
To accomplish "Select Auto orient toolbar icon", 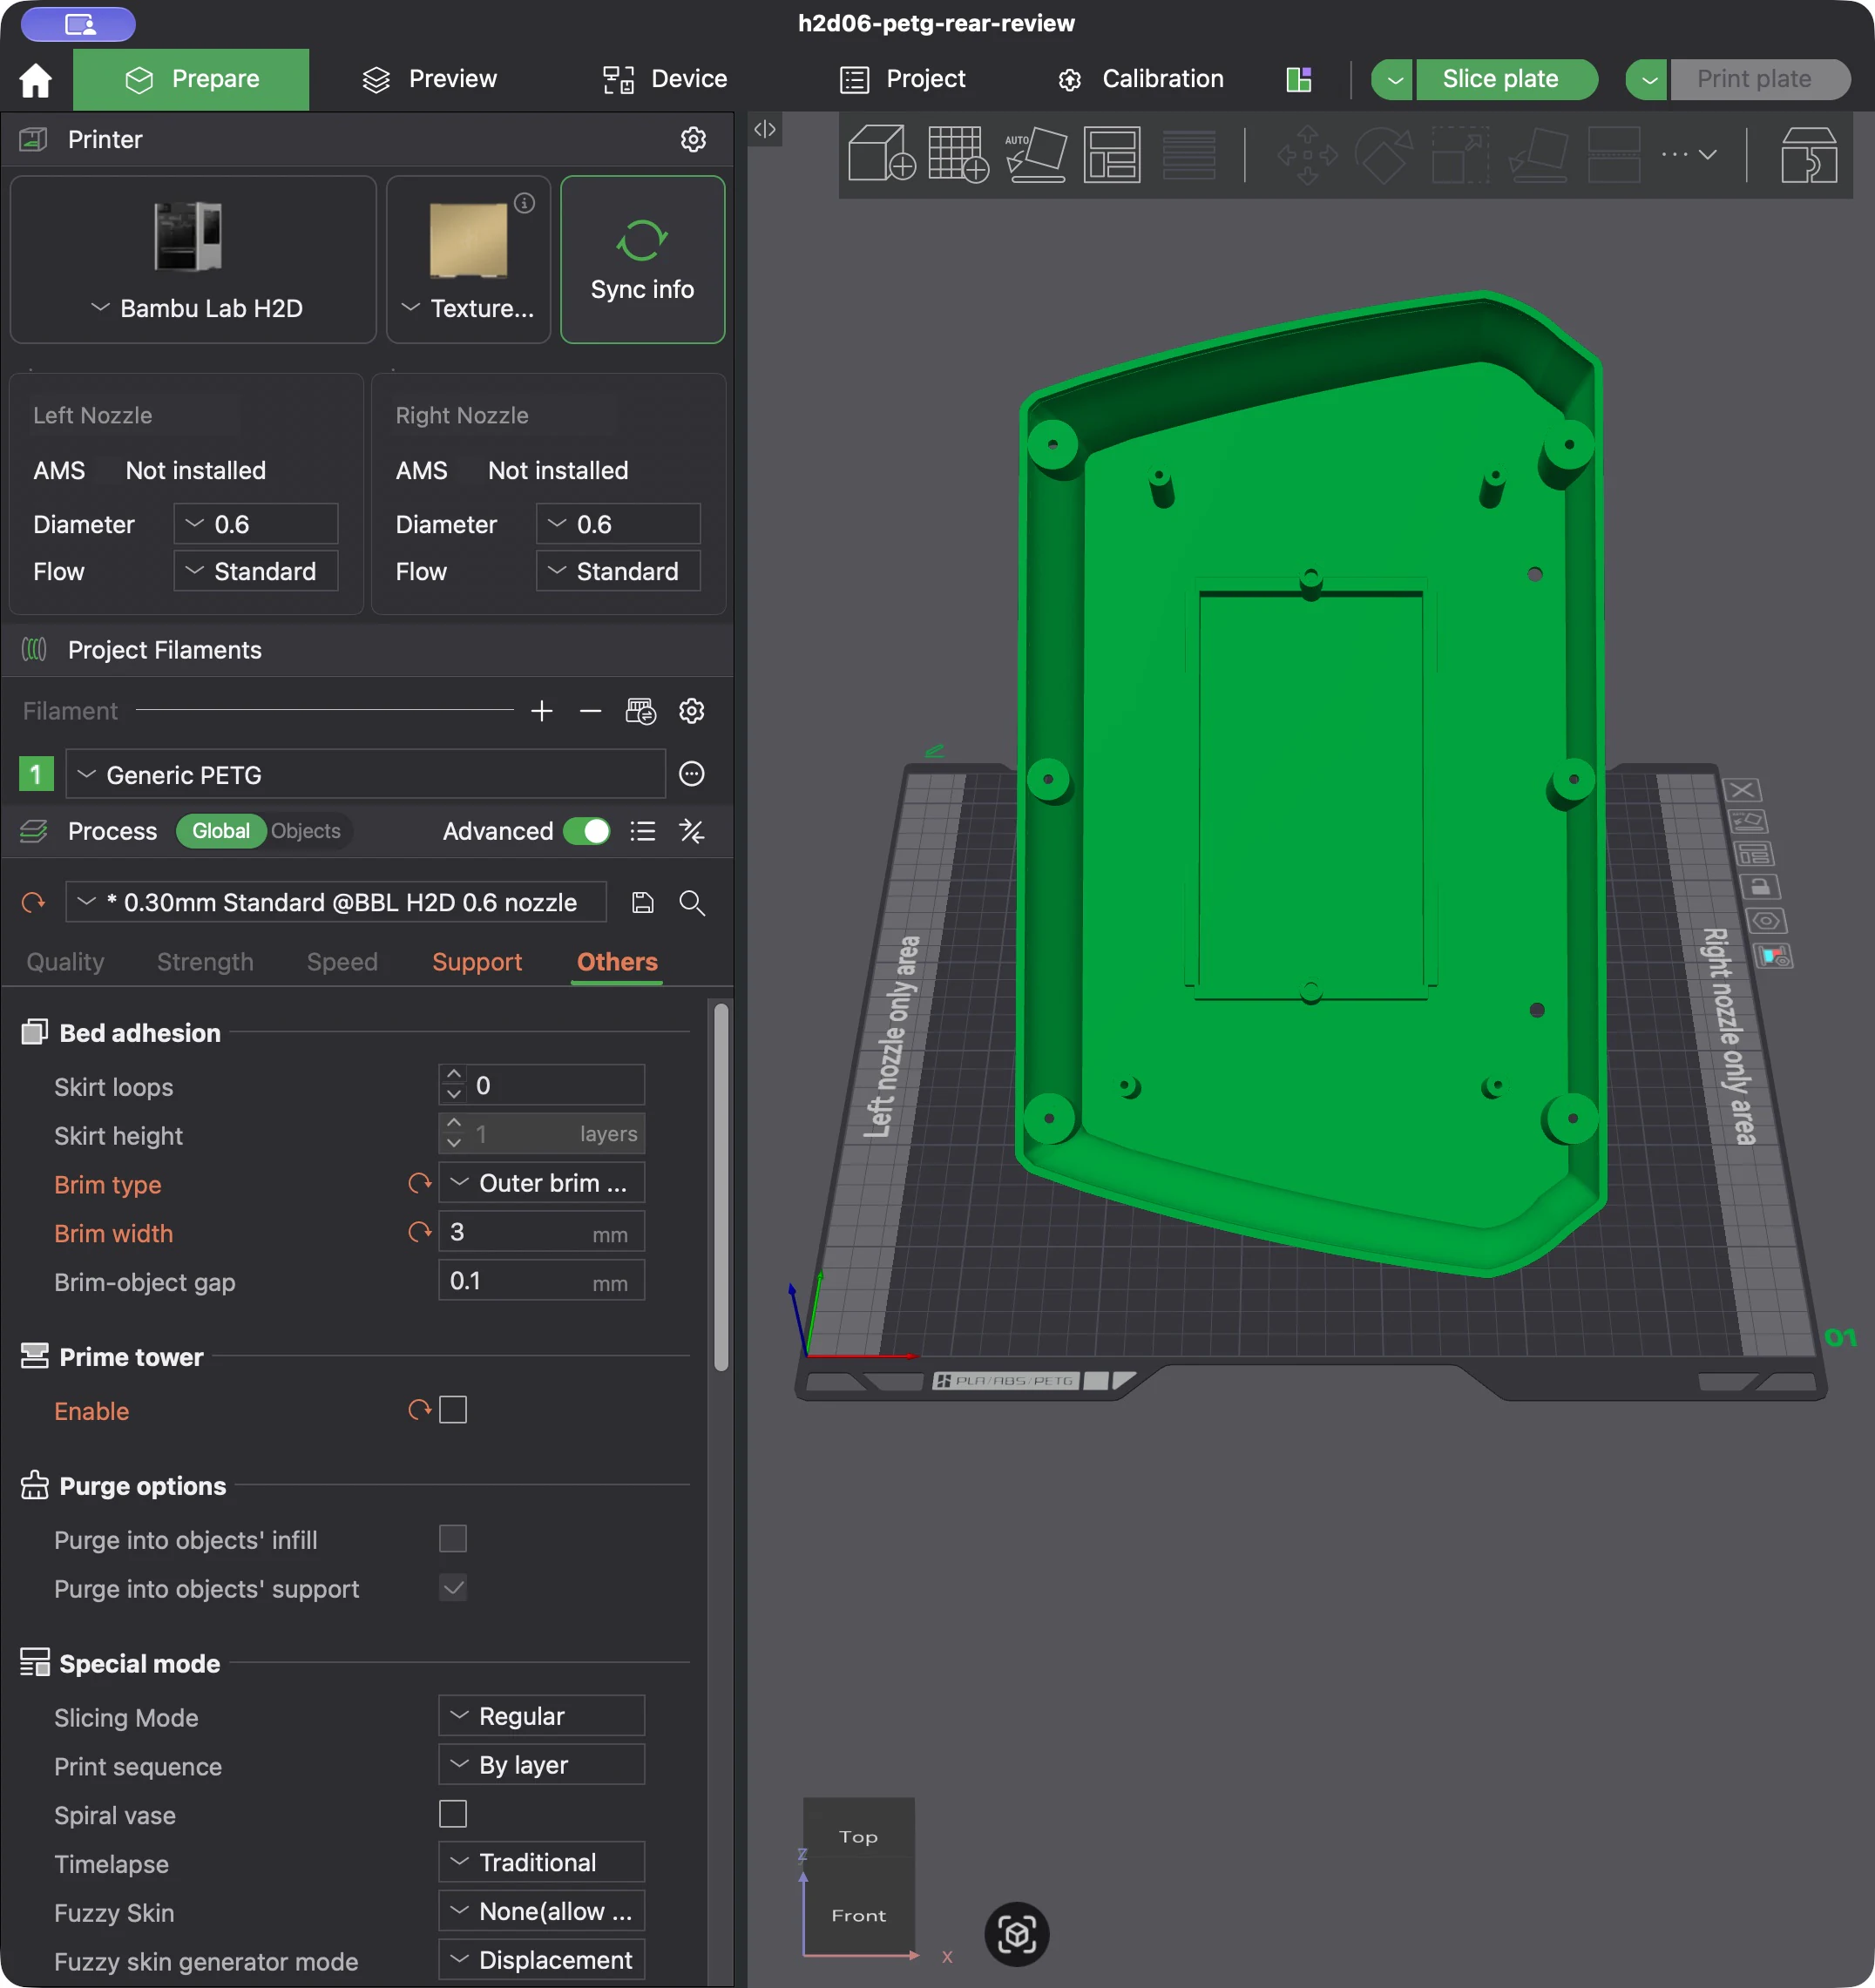I will 1035,154.
